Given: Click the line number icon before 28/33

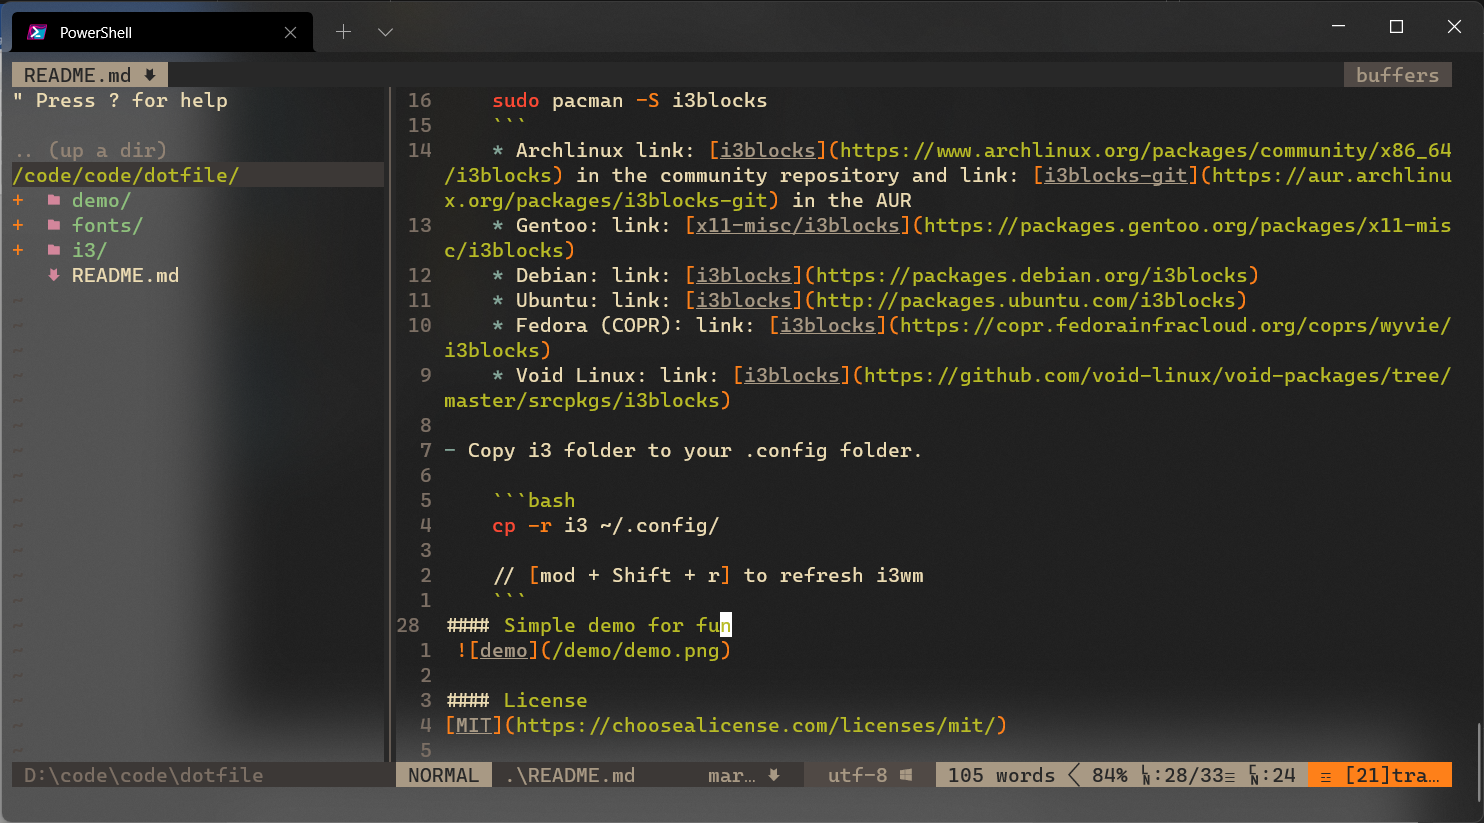Looking at the screenshot, I should (x=1146, y=775).
